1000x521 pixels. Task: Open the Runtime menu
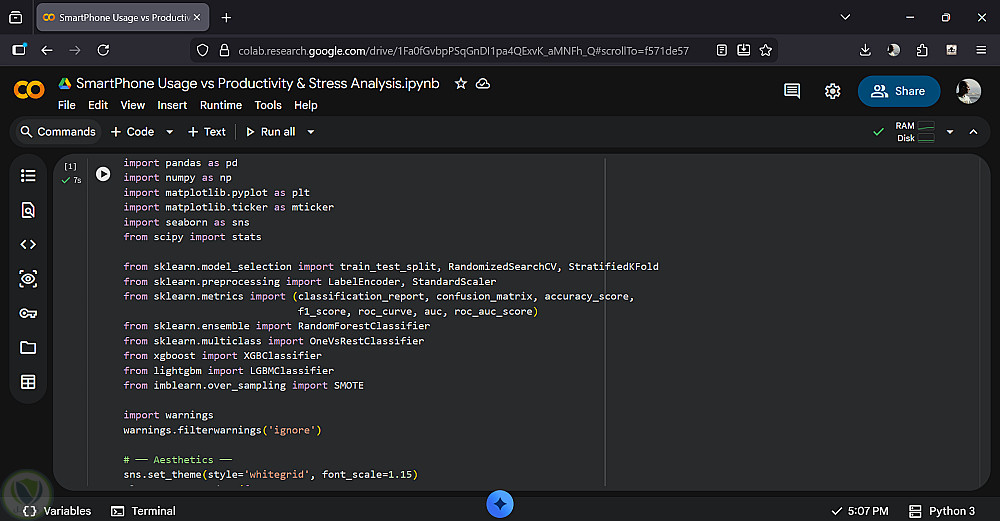click(x=220, y=105)
